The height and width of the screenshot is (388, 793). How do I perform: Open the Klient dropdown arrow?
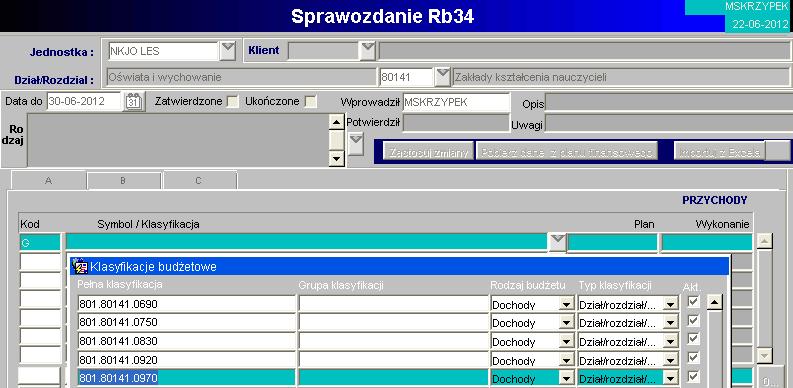coord(368,51)
